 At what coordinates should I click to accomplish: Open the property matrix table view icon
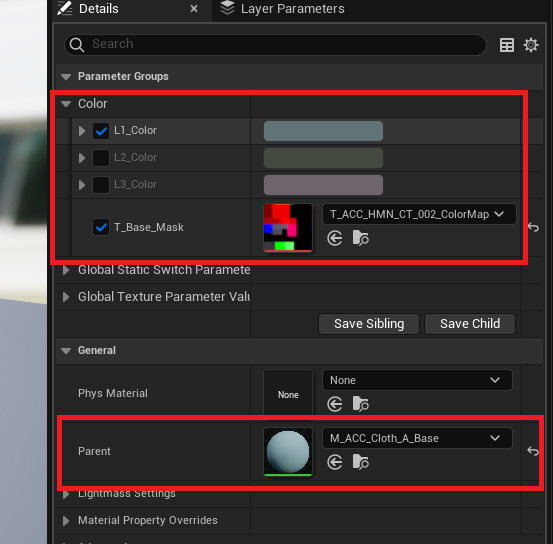(506, 45)
